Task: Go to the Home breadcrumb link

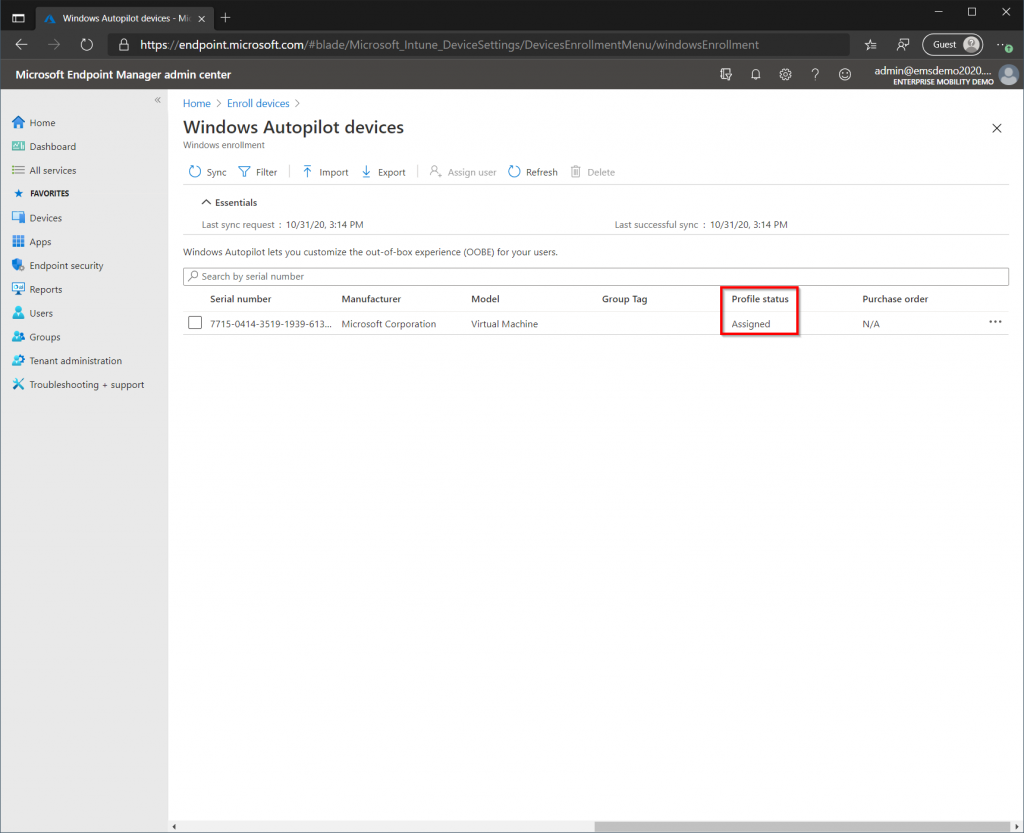Action: coord(197,103)
